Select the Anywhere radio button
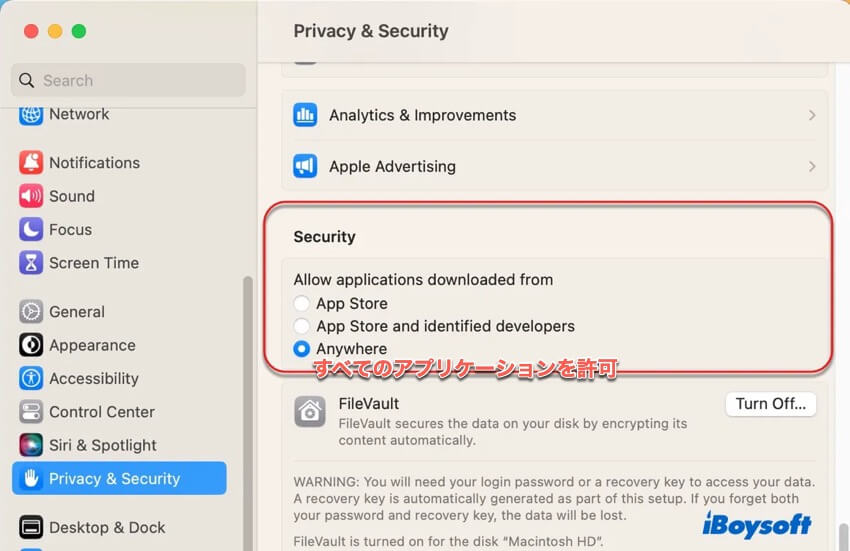The image size is (850, 551). coord(302,349)
